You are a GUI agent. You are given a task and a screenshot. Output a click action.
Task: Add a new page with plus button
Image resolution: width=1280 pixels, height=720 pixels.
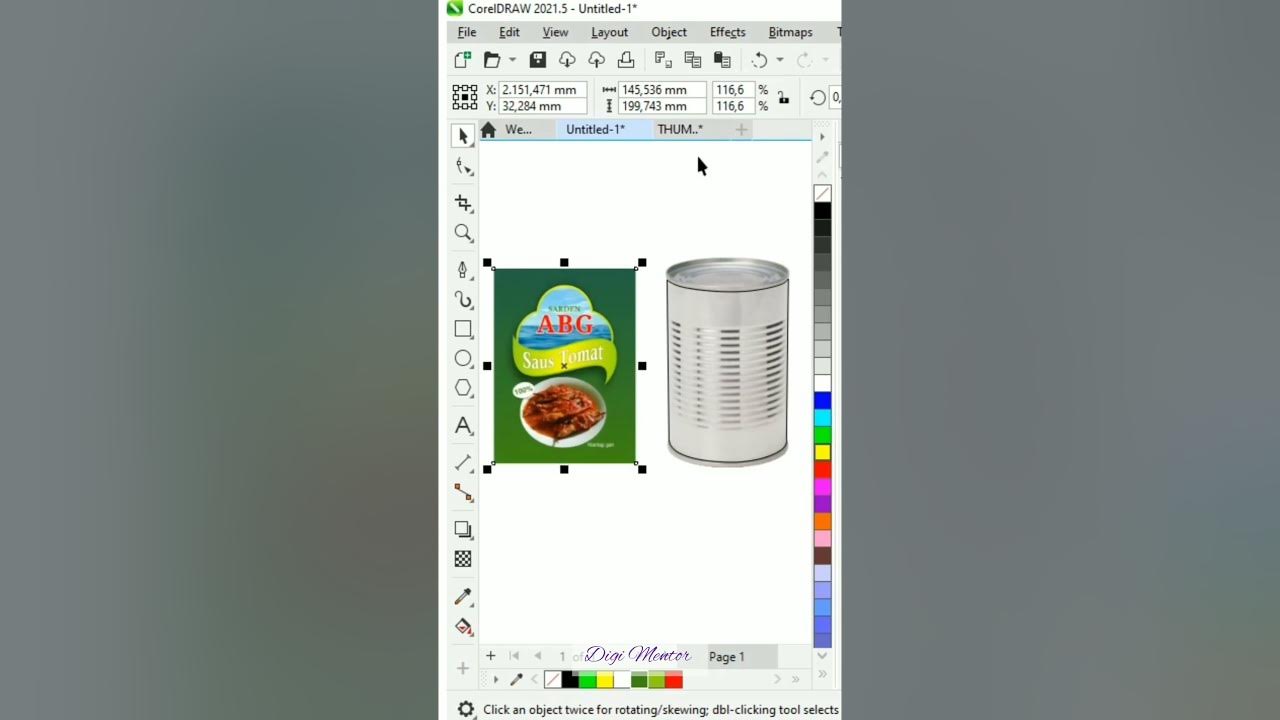(x=490, y=656)
